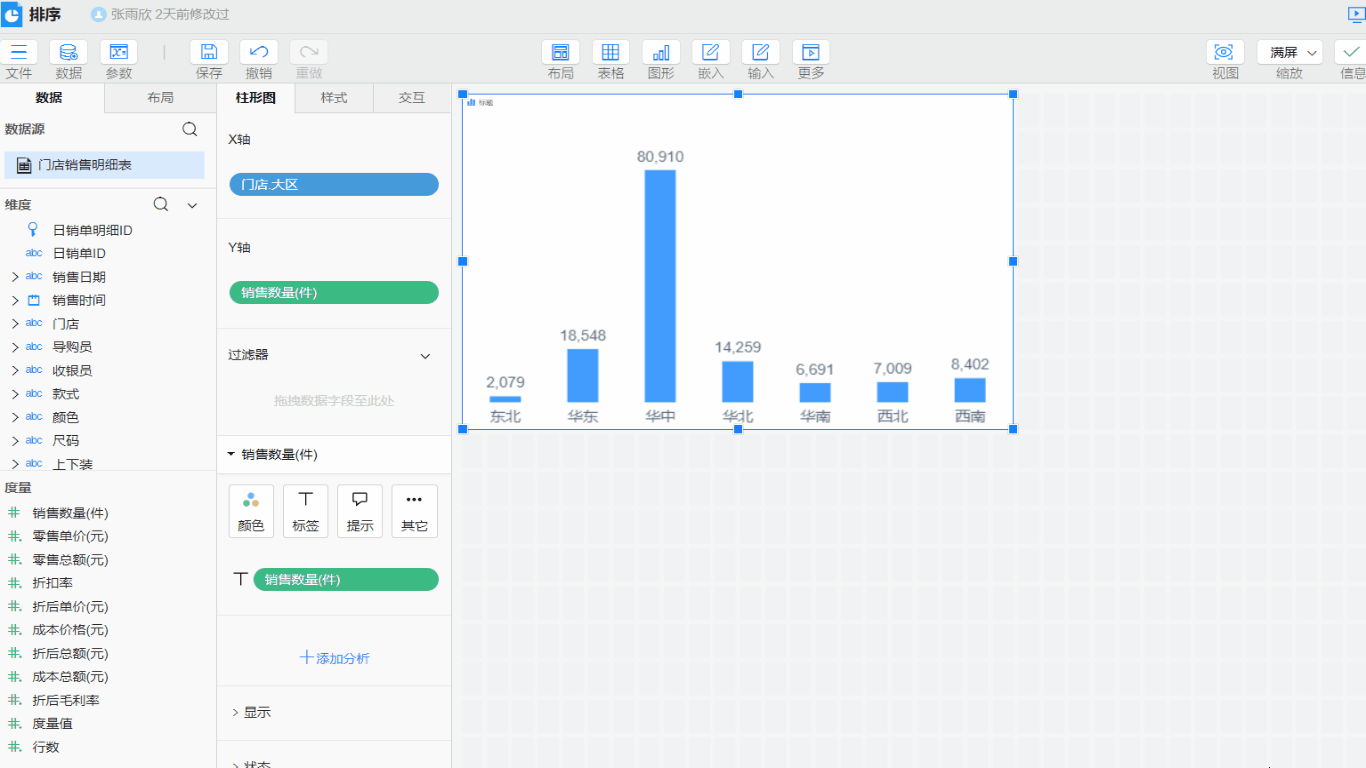Click the Label (标签) settings button
Image resolution: width=1366 pixels, height=768 pixels.
pyautogui.click(x=305, y=511)
